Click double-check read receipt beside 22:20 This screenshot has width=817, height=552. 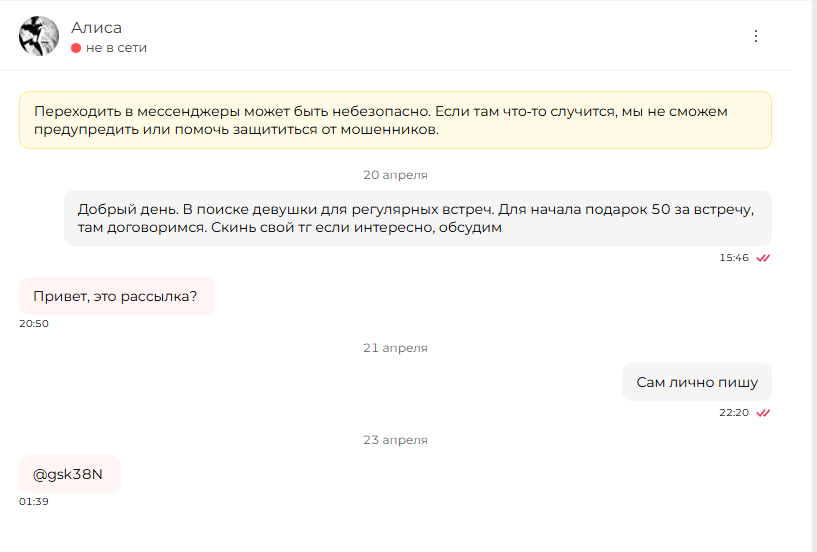click(763, 413)
